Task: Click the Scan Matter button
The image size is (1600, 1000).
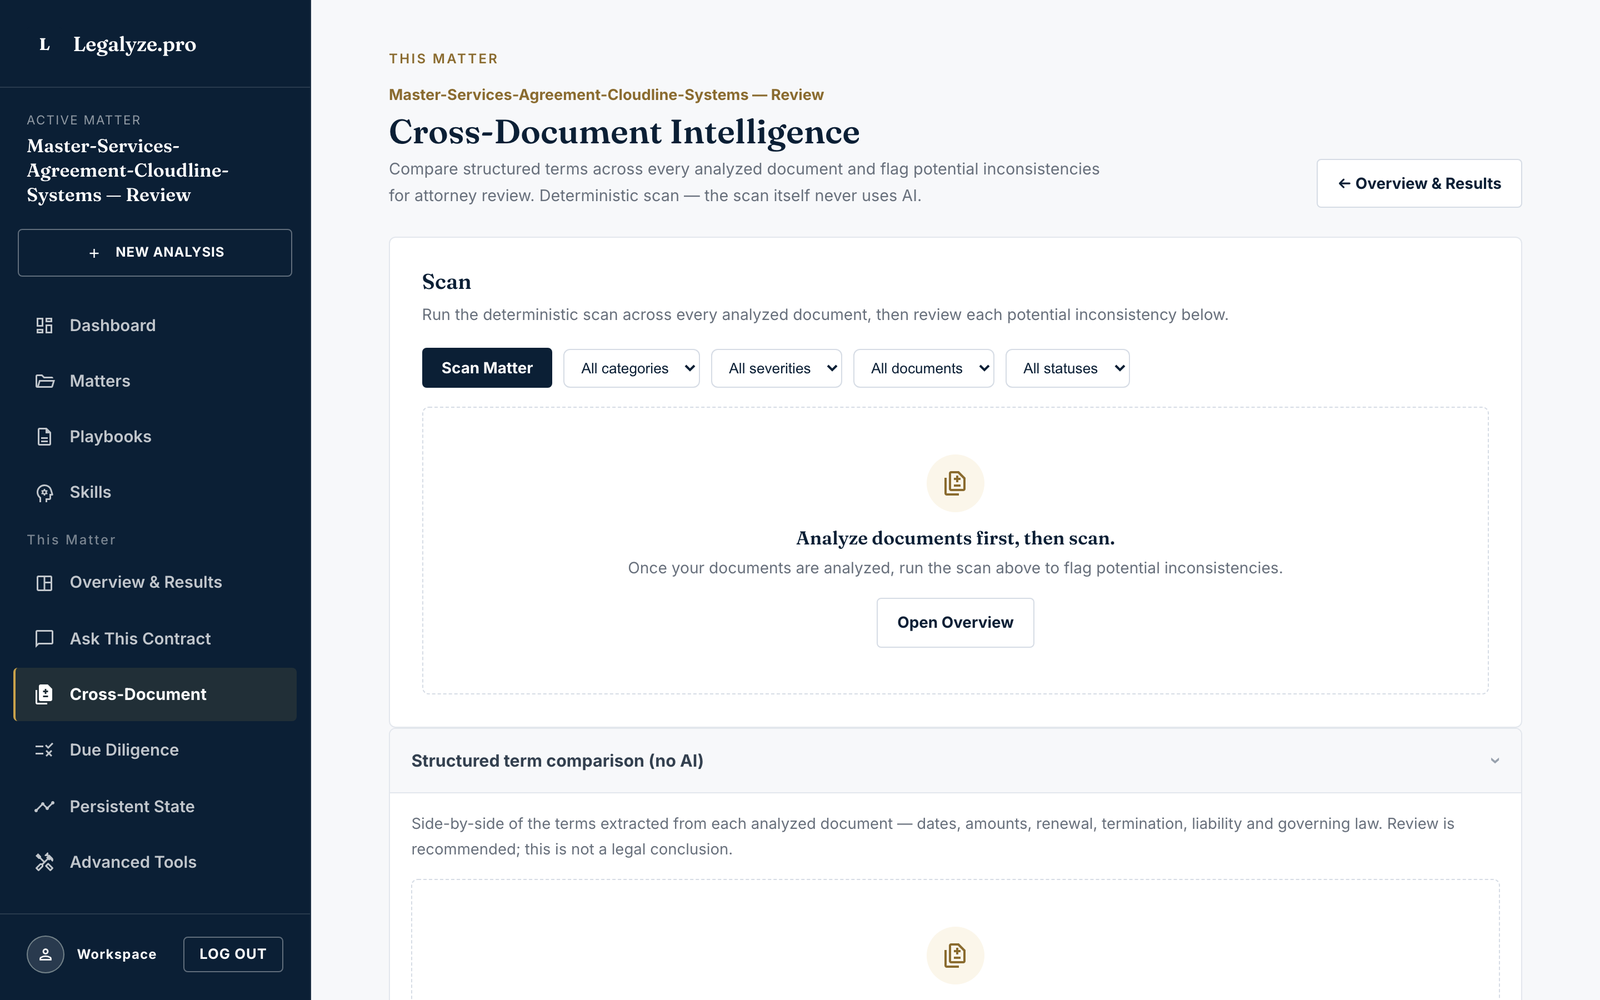Action: tap(487, 368)
